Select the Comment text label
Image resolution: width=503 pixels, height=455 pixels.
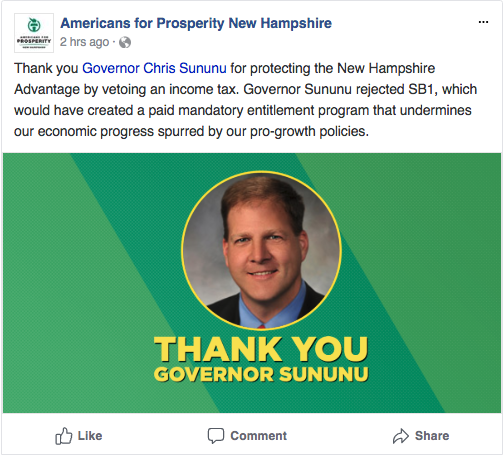click(259, 436)
